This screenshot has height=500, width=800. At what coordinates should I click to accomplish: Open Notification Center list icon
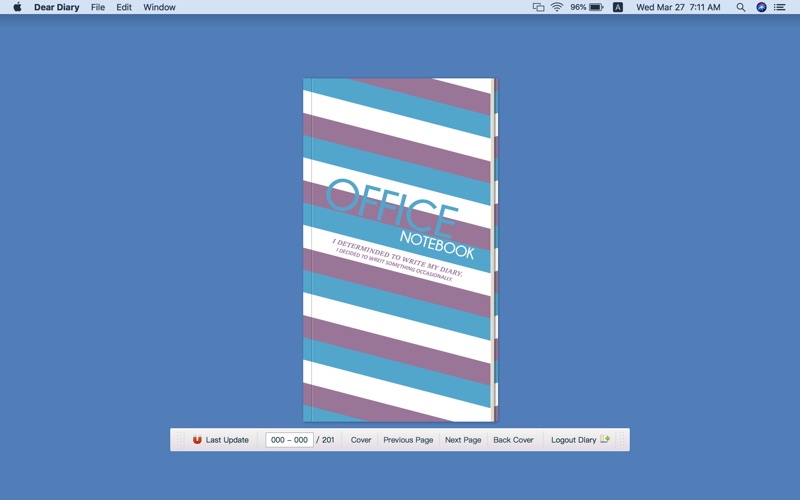780,7
